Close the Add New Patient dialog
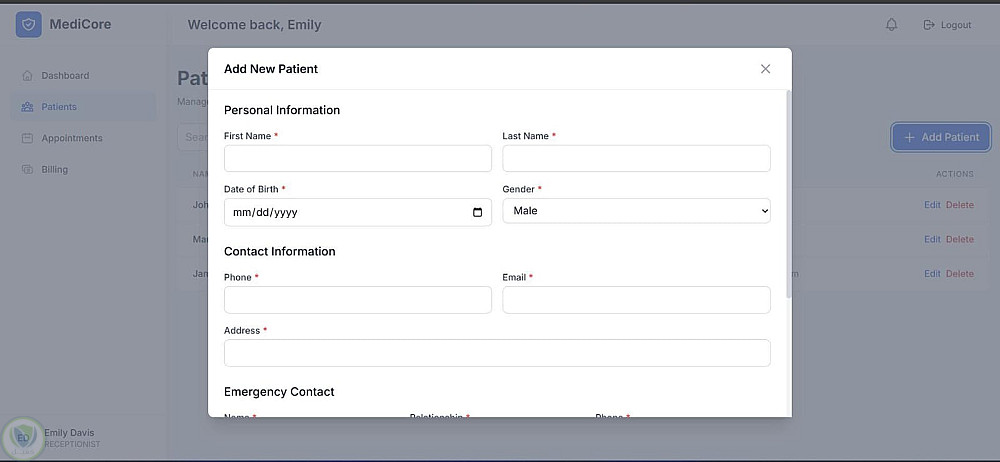Viewport: 1000px width, 462px height. pos(765,69)
